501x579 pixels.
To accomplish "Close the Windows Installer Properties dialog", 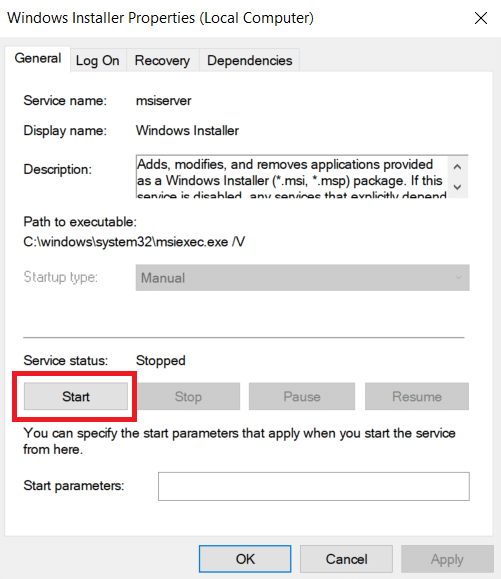I will click(x=481, y=18).
